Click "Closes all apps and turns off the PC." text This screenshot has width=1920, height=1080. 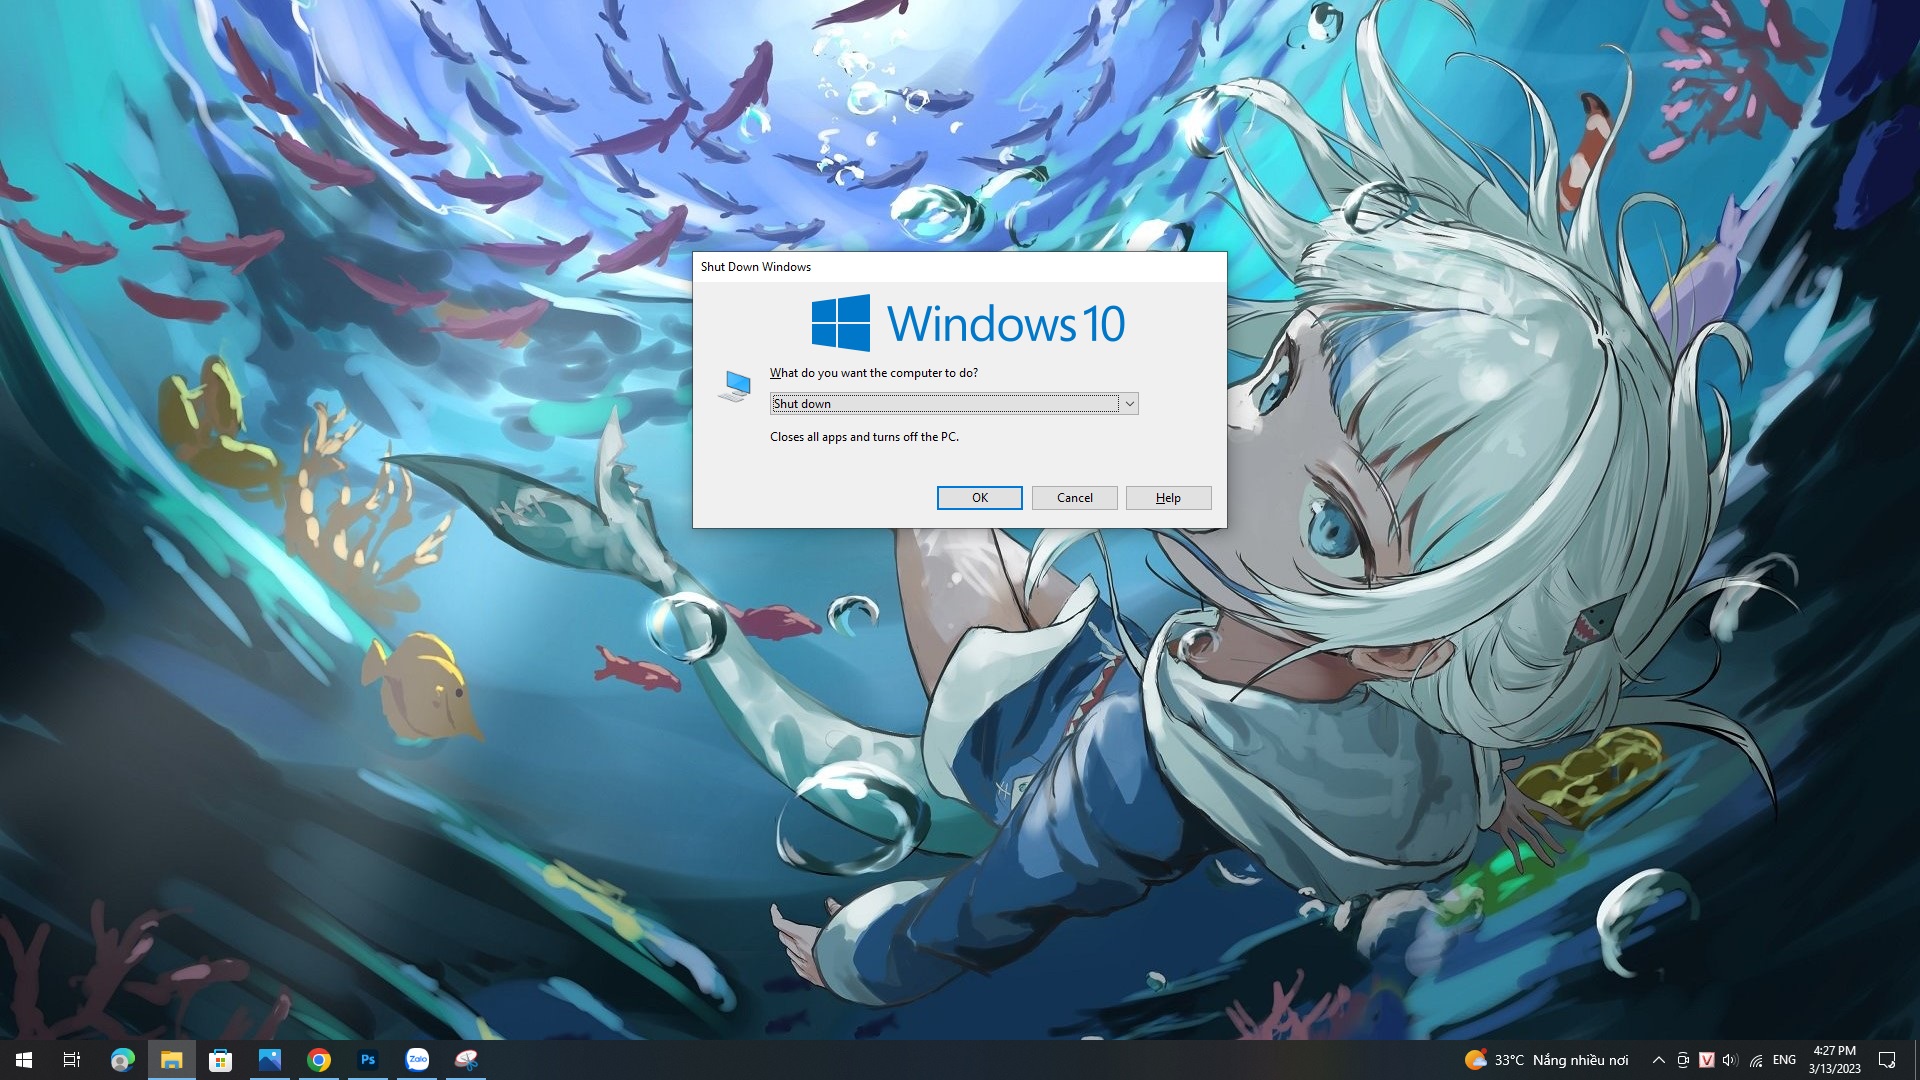coord(864,437)
